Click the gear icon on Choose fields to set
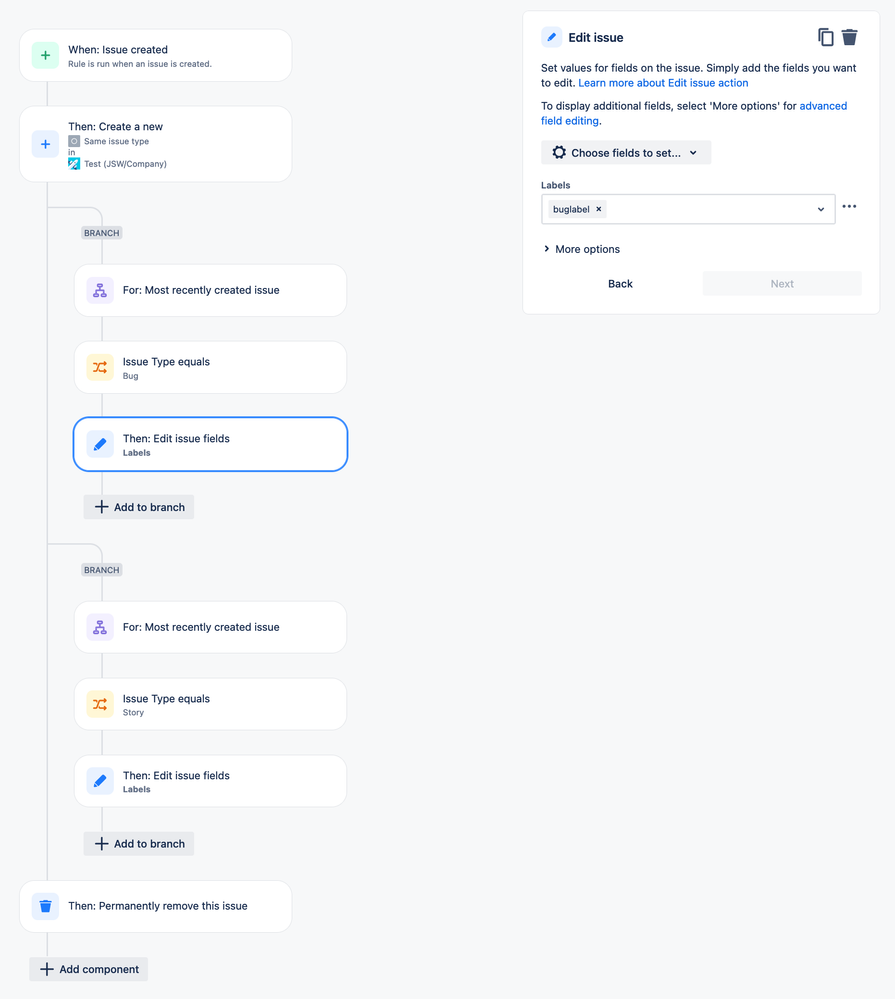 pyautogui.click(x=558, y=152)
